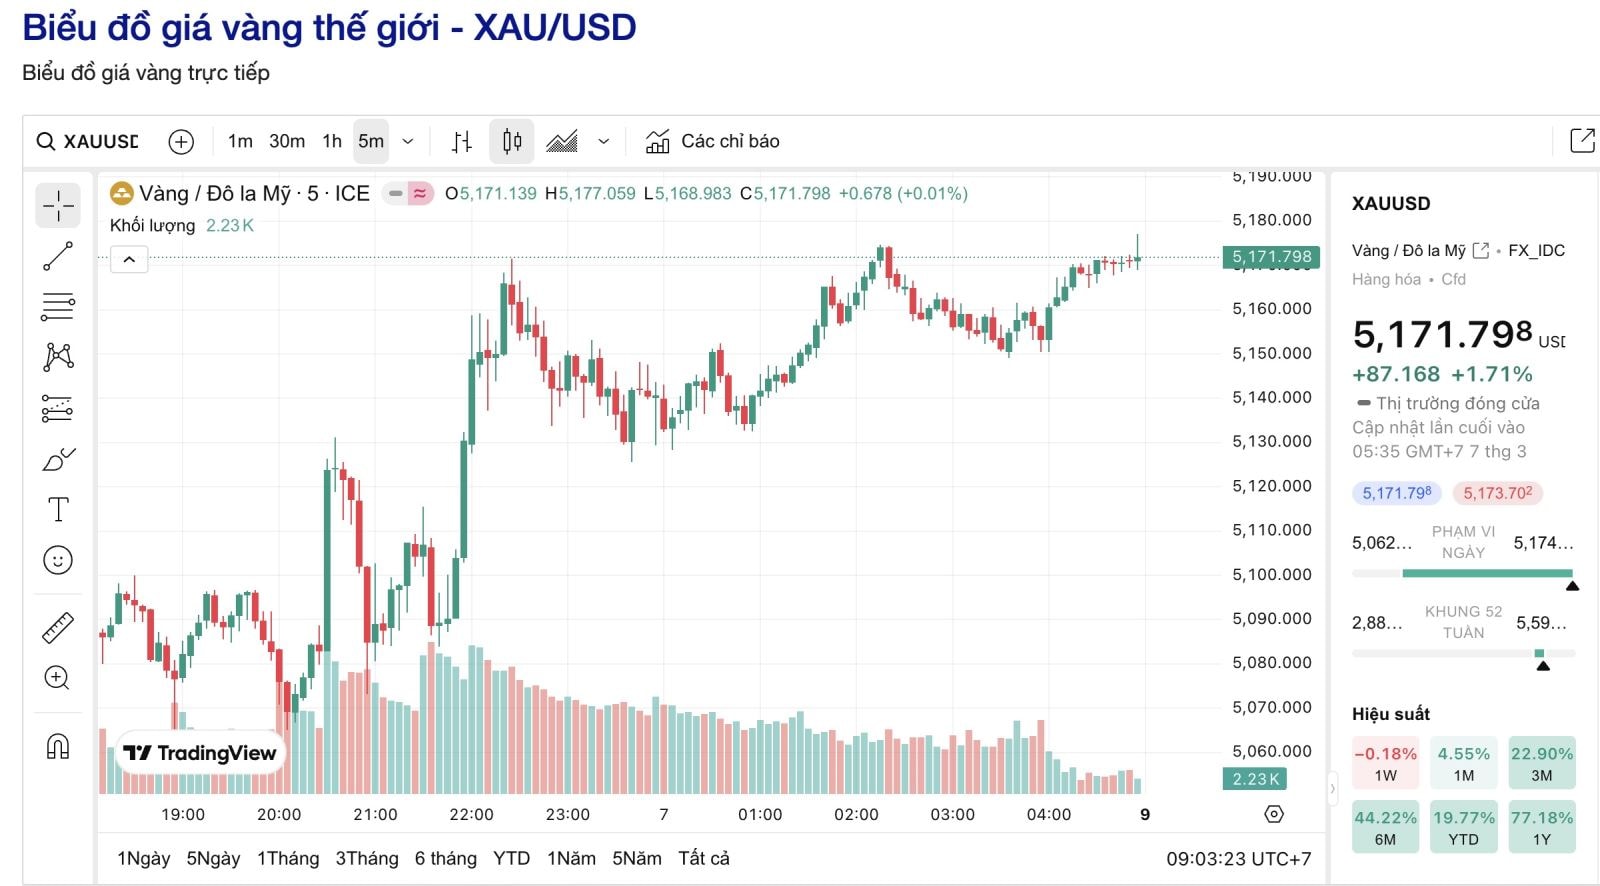Switch range to 6 tháng

[x=445, y=858]
